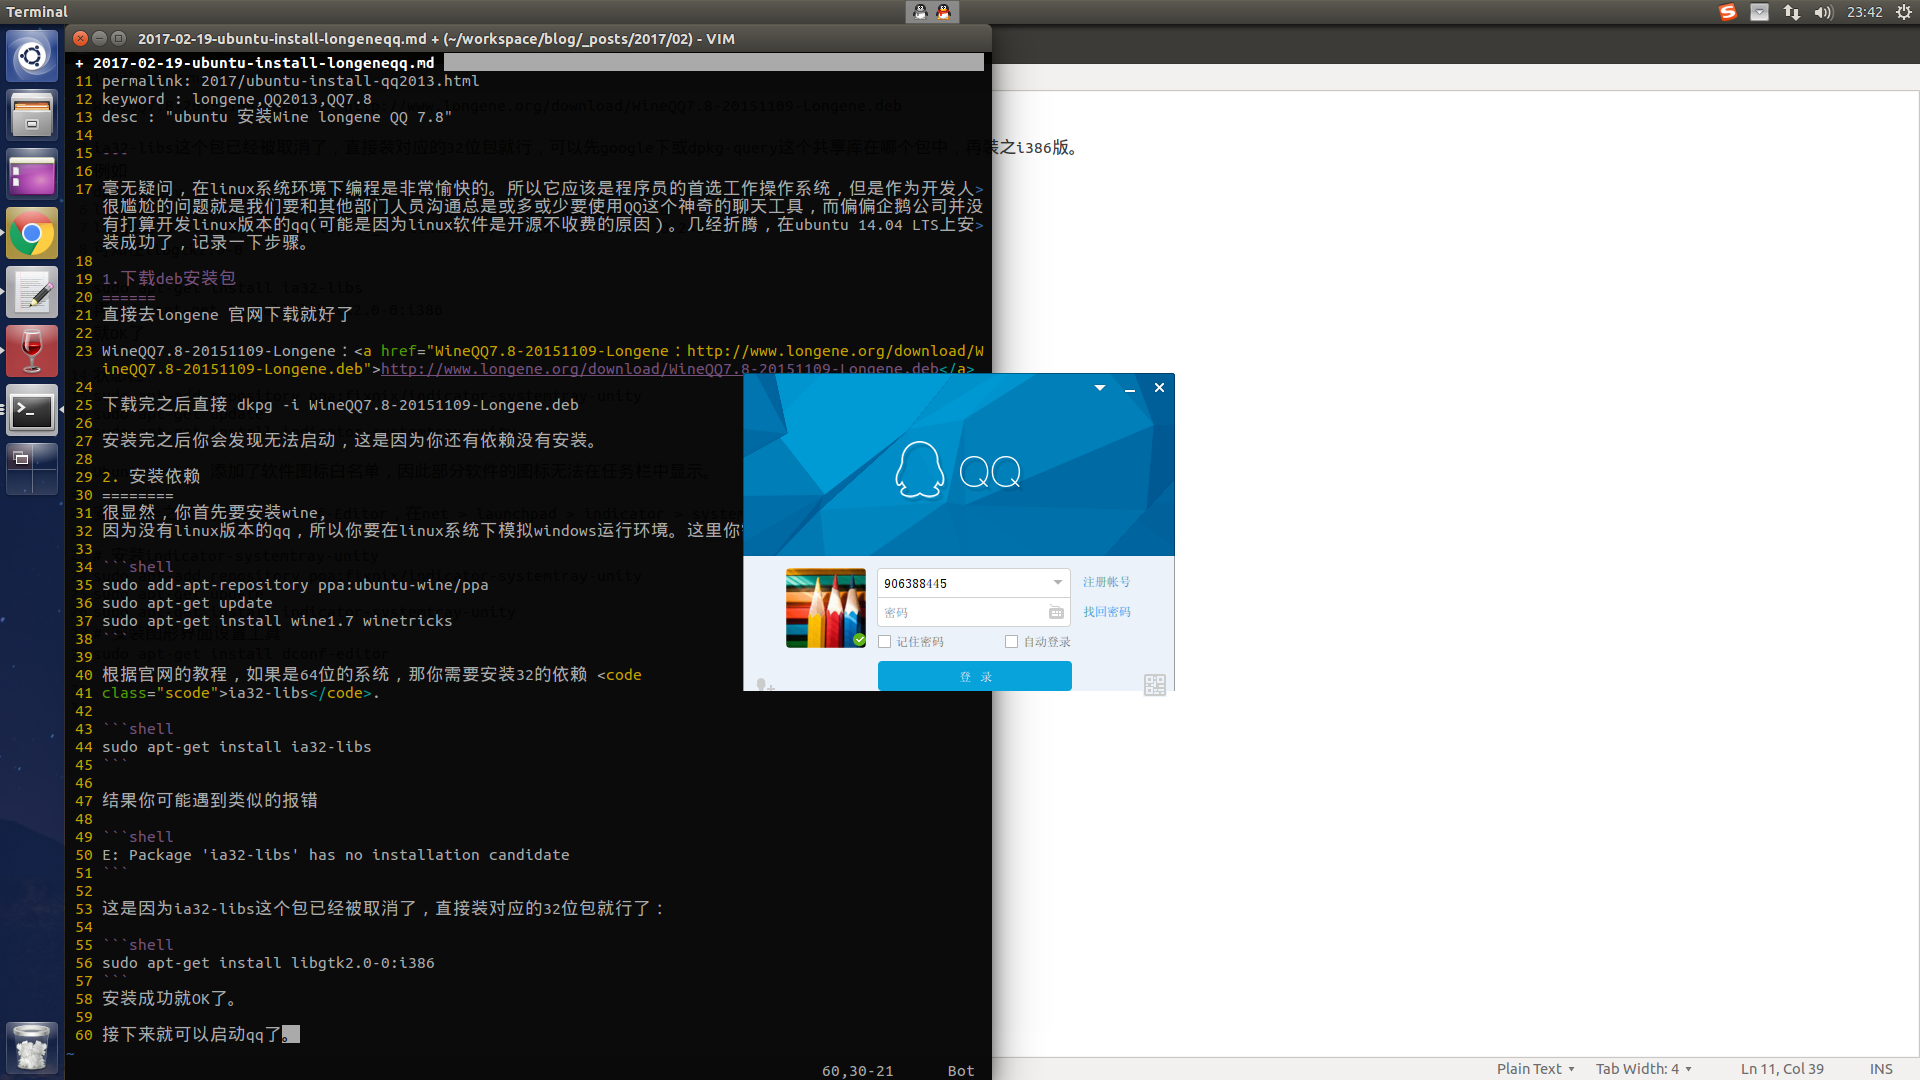The image size is (1920, 1080).
Task: Click the '2. 安装依赖' heading in vim
Action: [151, 477]
